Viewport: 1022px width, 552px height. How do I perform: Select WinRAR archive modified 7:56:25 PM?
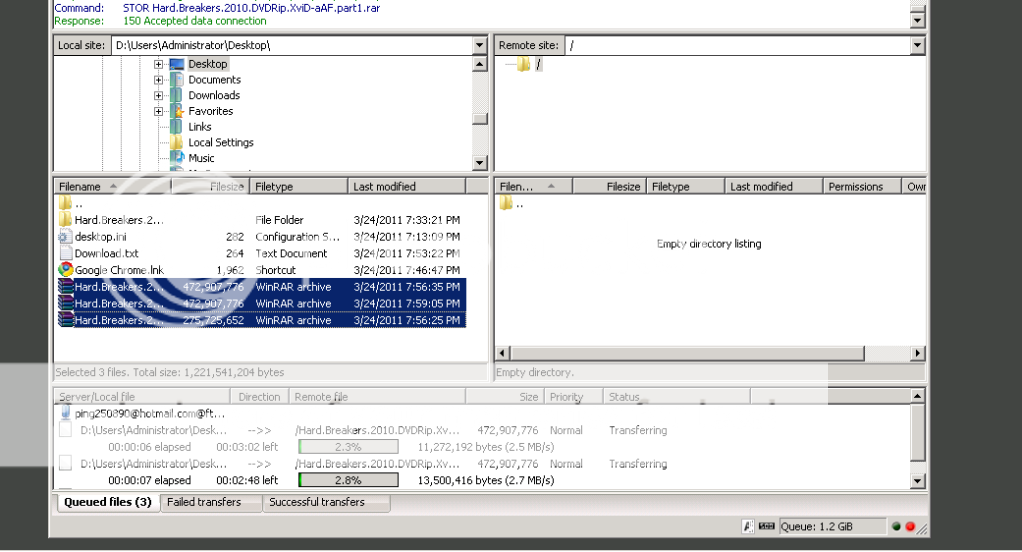pos(262,320)
